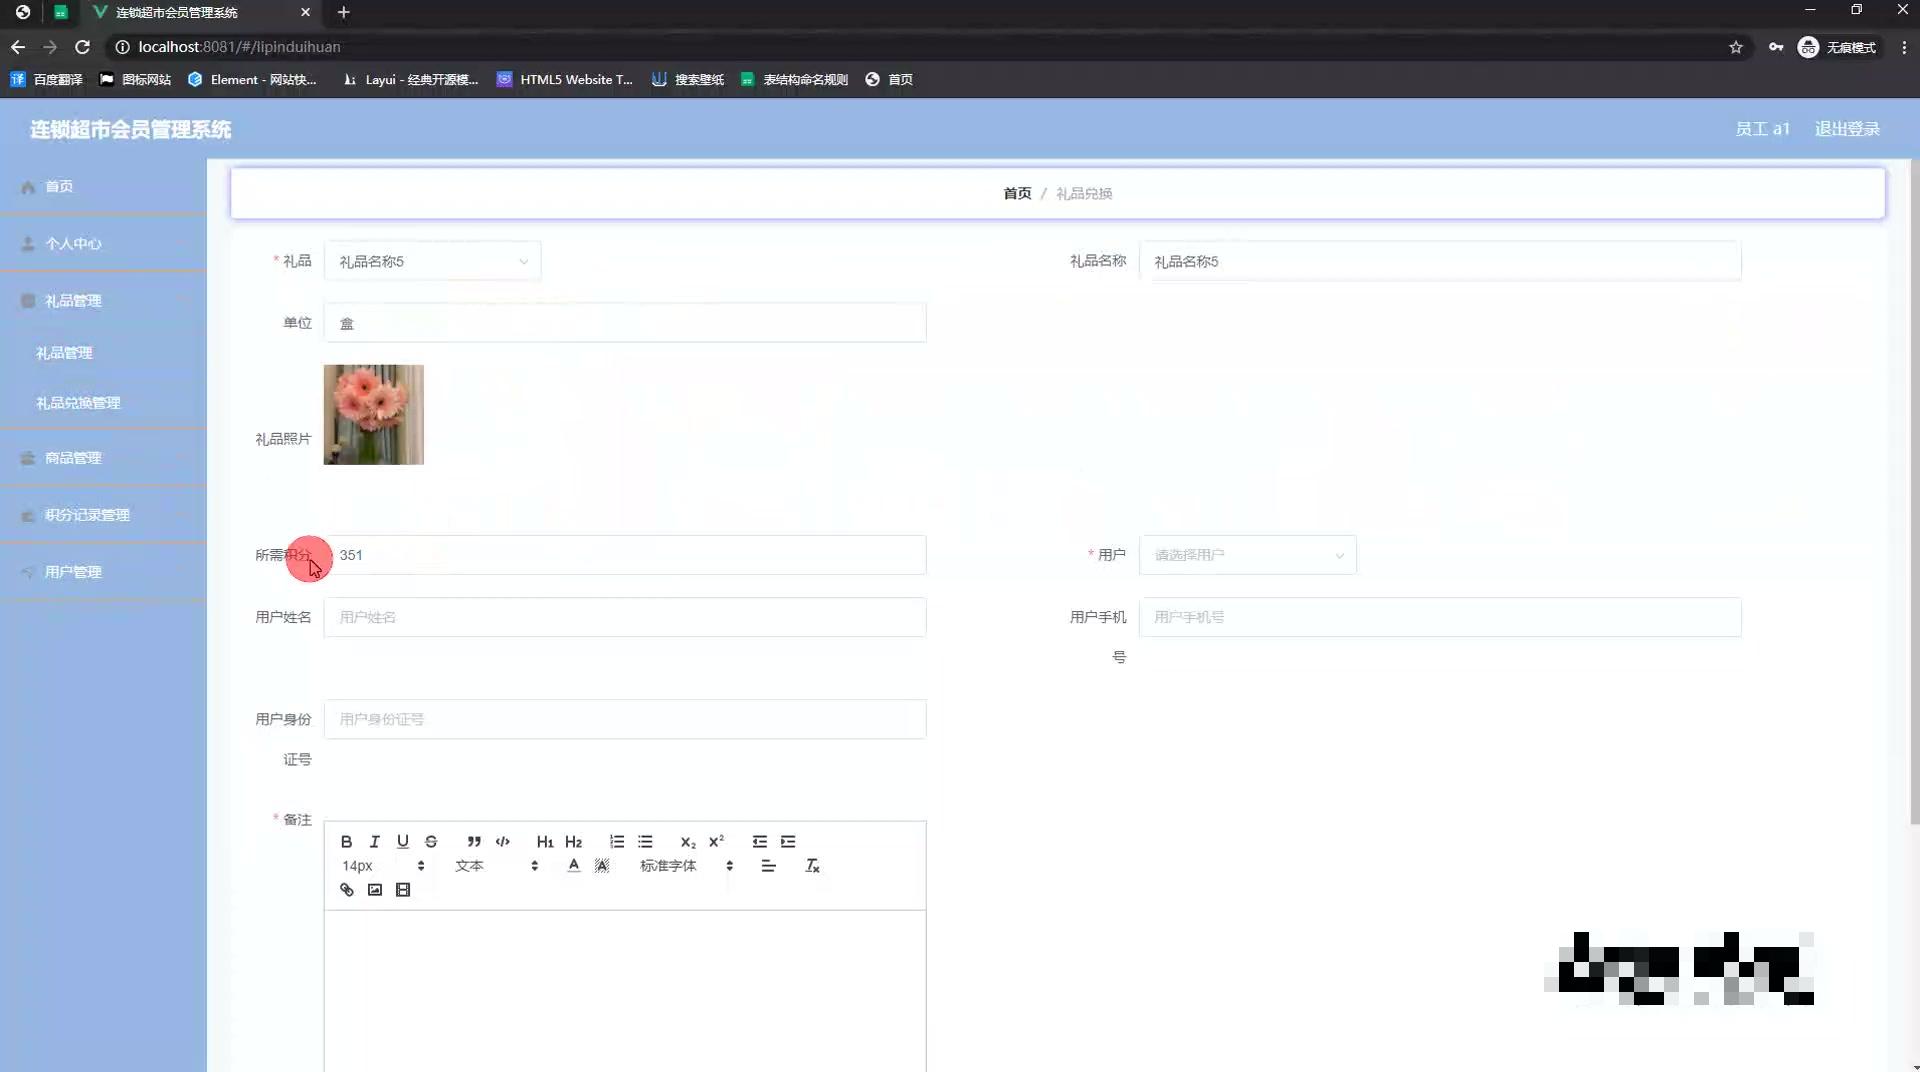Click the 单位 input field

(x=625, y=323)
